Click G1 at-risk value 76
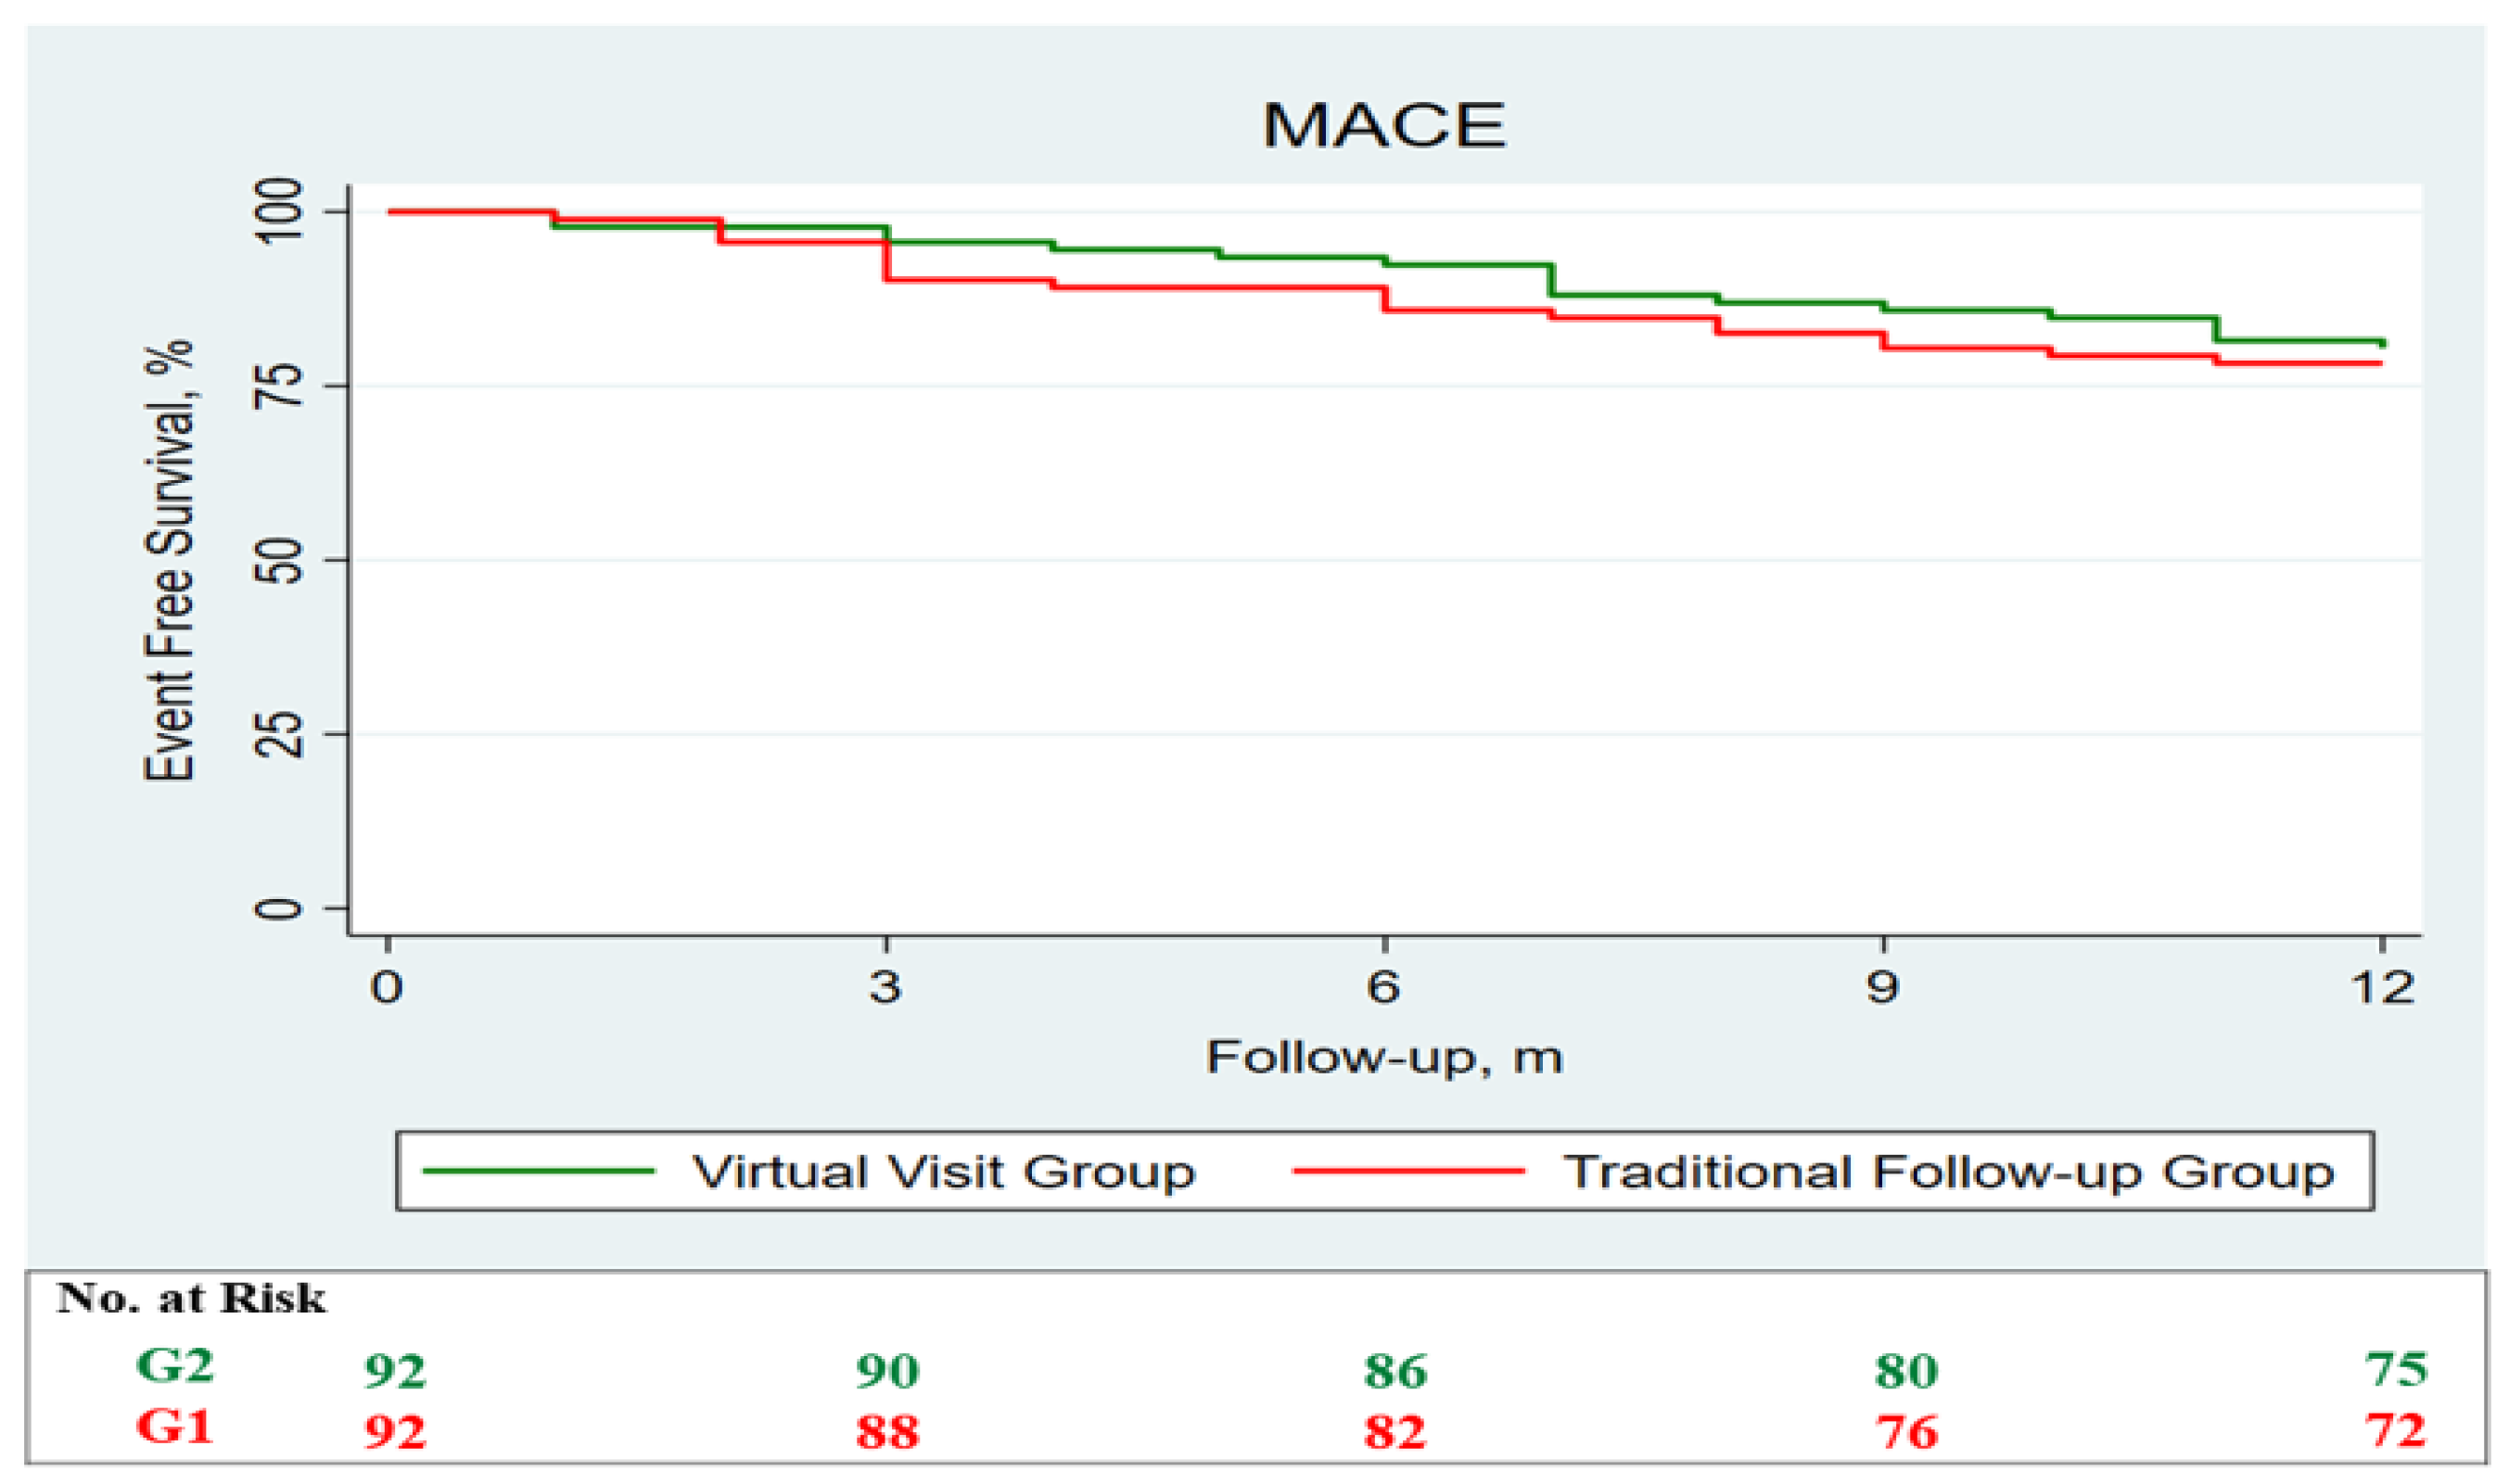This screenshot has width=2509, height=1484. 1906,1433
